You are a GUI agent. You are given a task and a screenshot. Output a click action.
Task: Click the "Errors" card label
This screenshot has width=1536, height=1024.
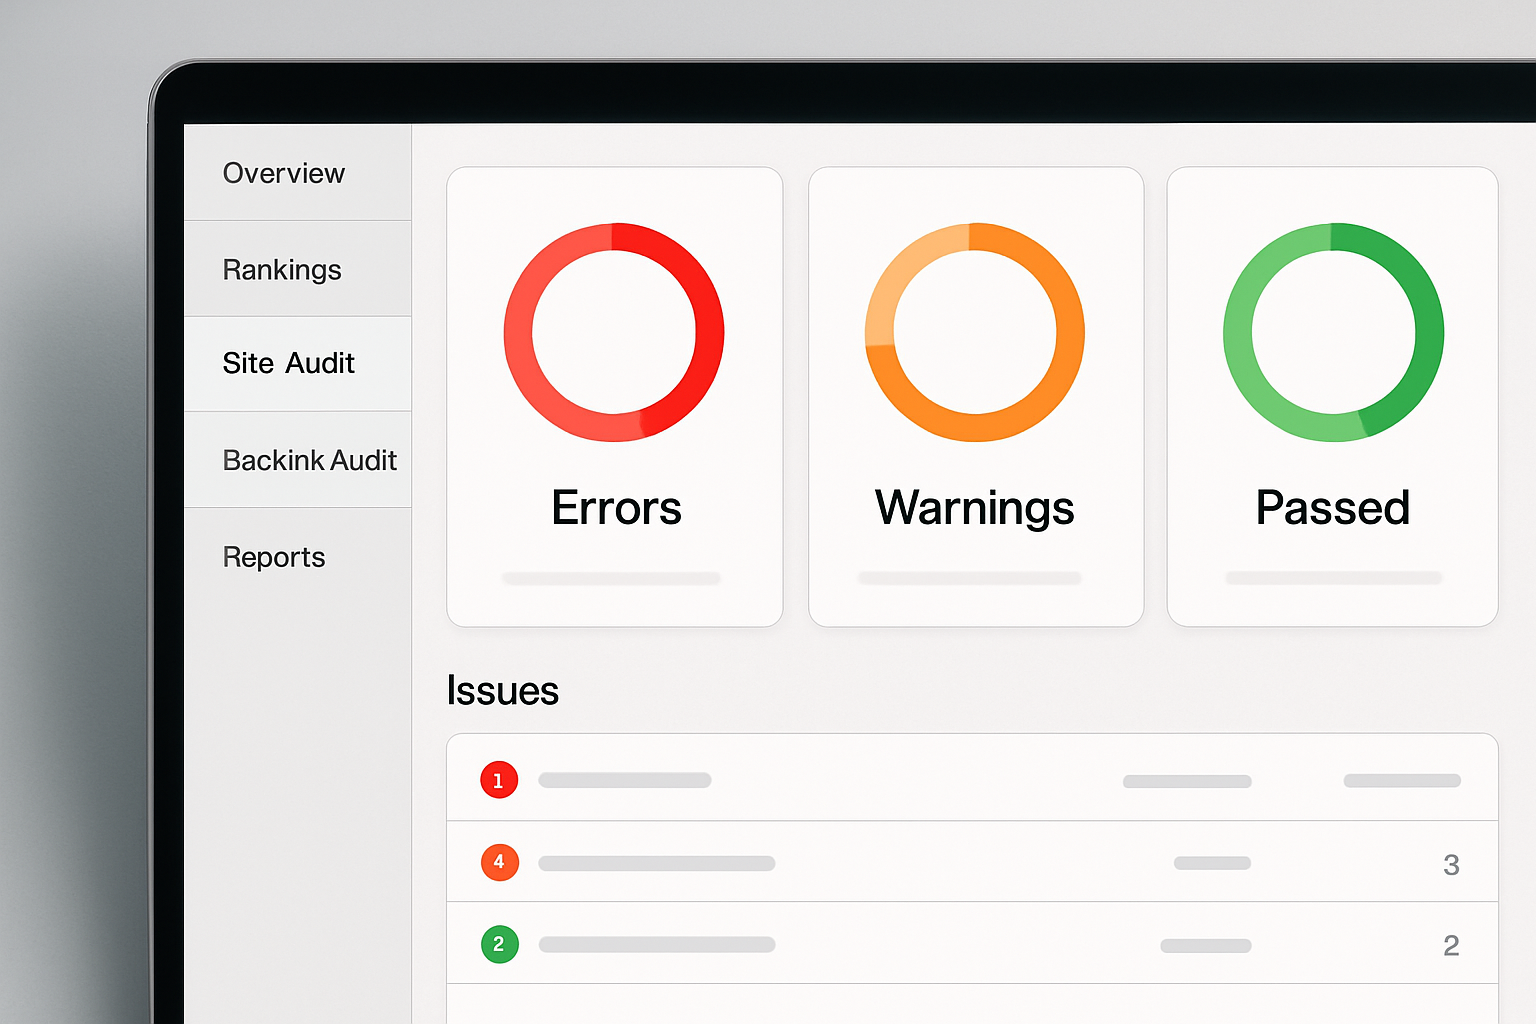pyautogui.click(x=616, y=508)
